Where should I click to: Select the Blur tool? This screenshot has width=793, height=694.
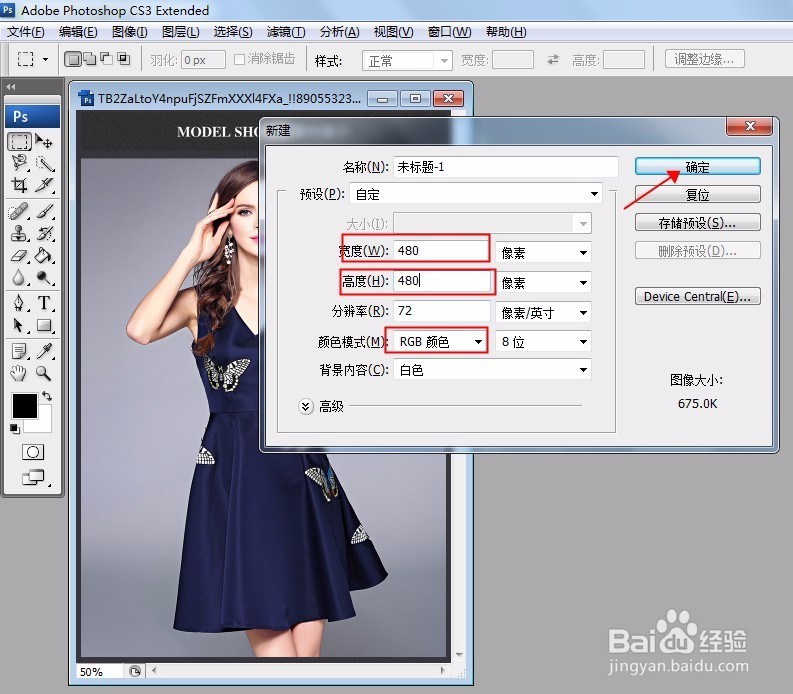pyautogui.click(x=19, y=277)
